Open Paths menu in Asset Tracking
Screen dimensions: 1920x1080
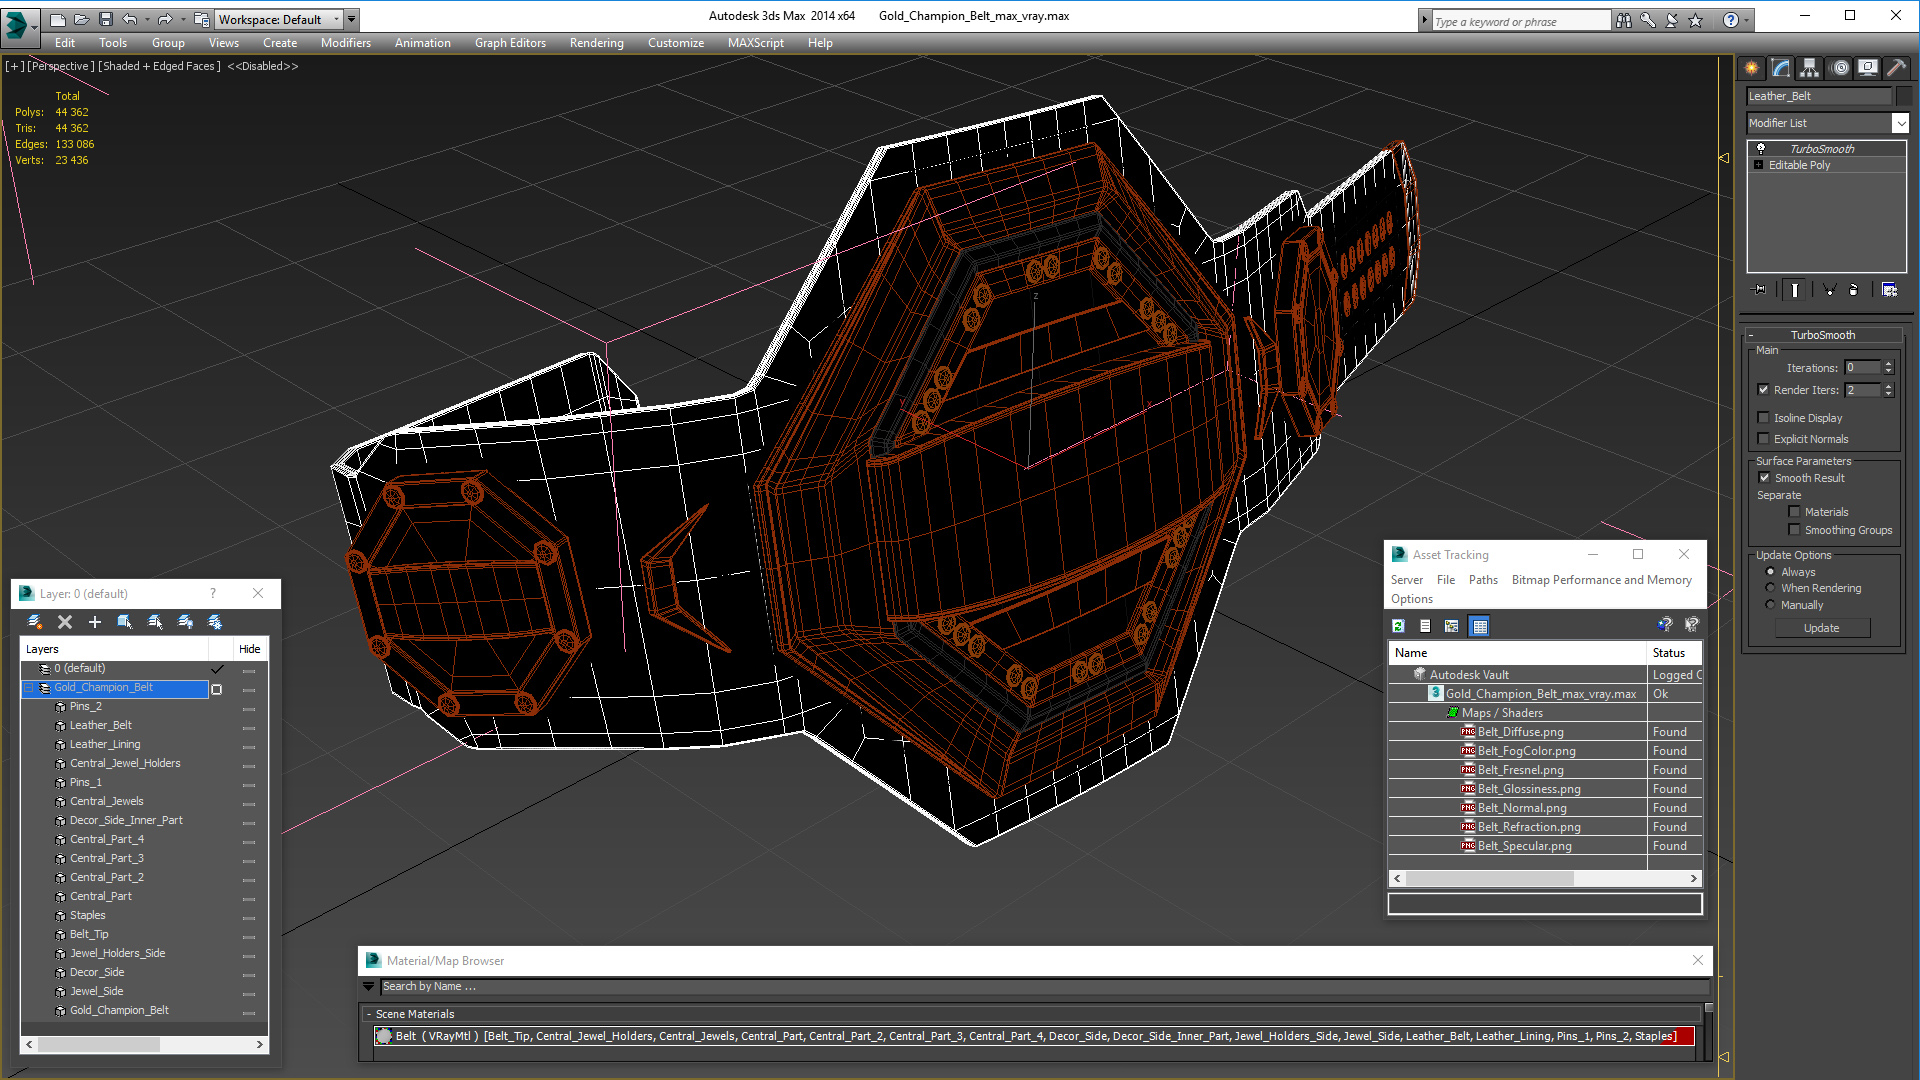1483,580
